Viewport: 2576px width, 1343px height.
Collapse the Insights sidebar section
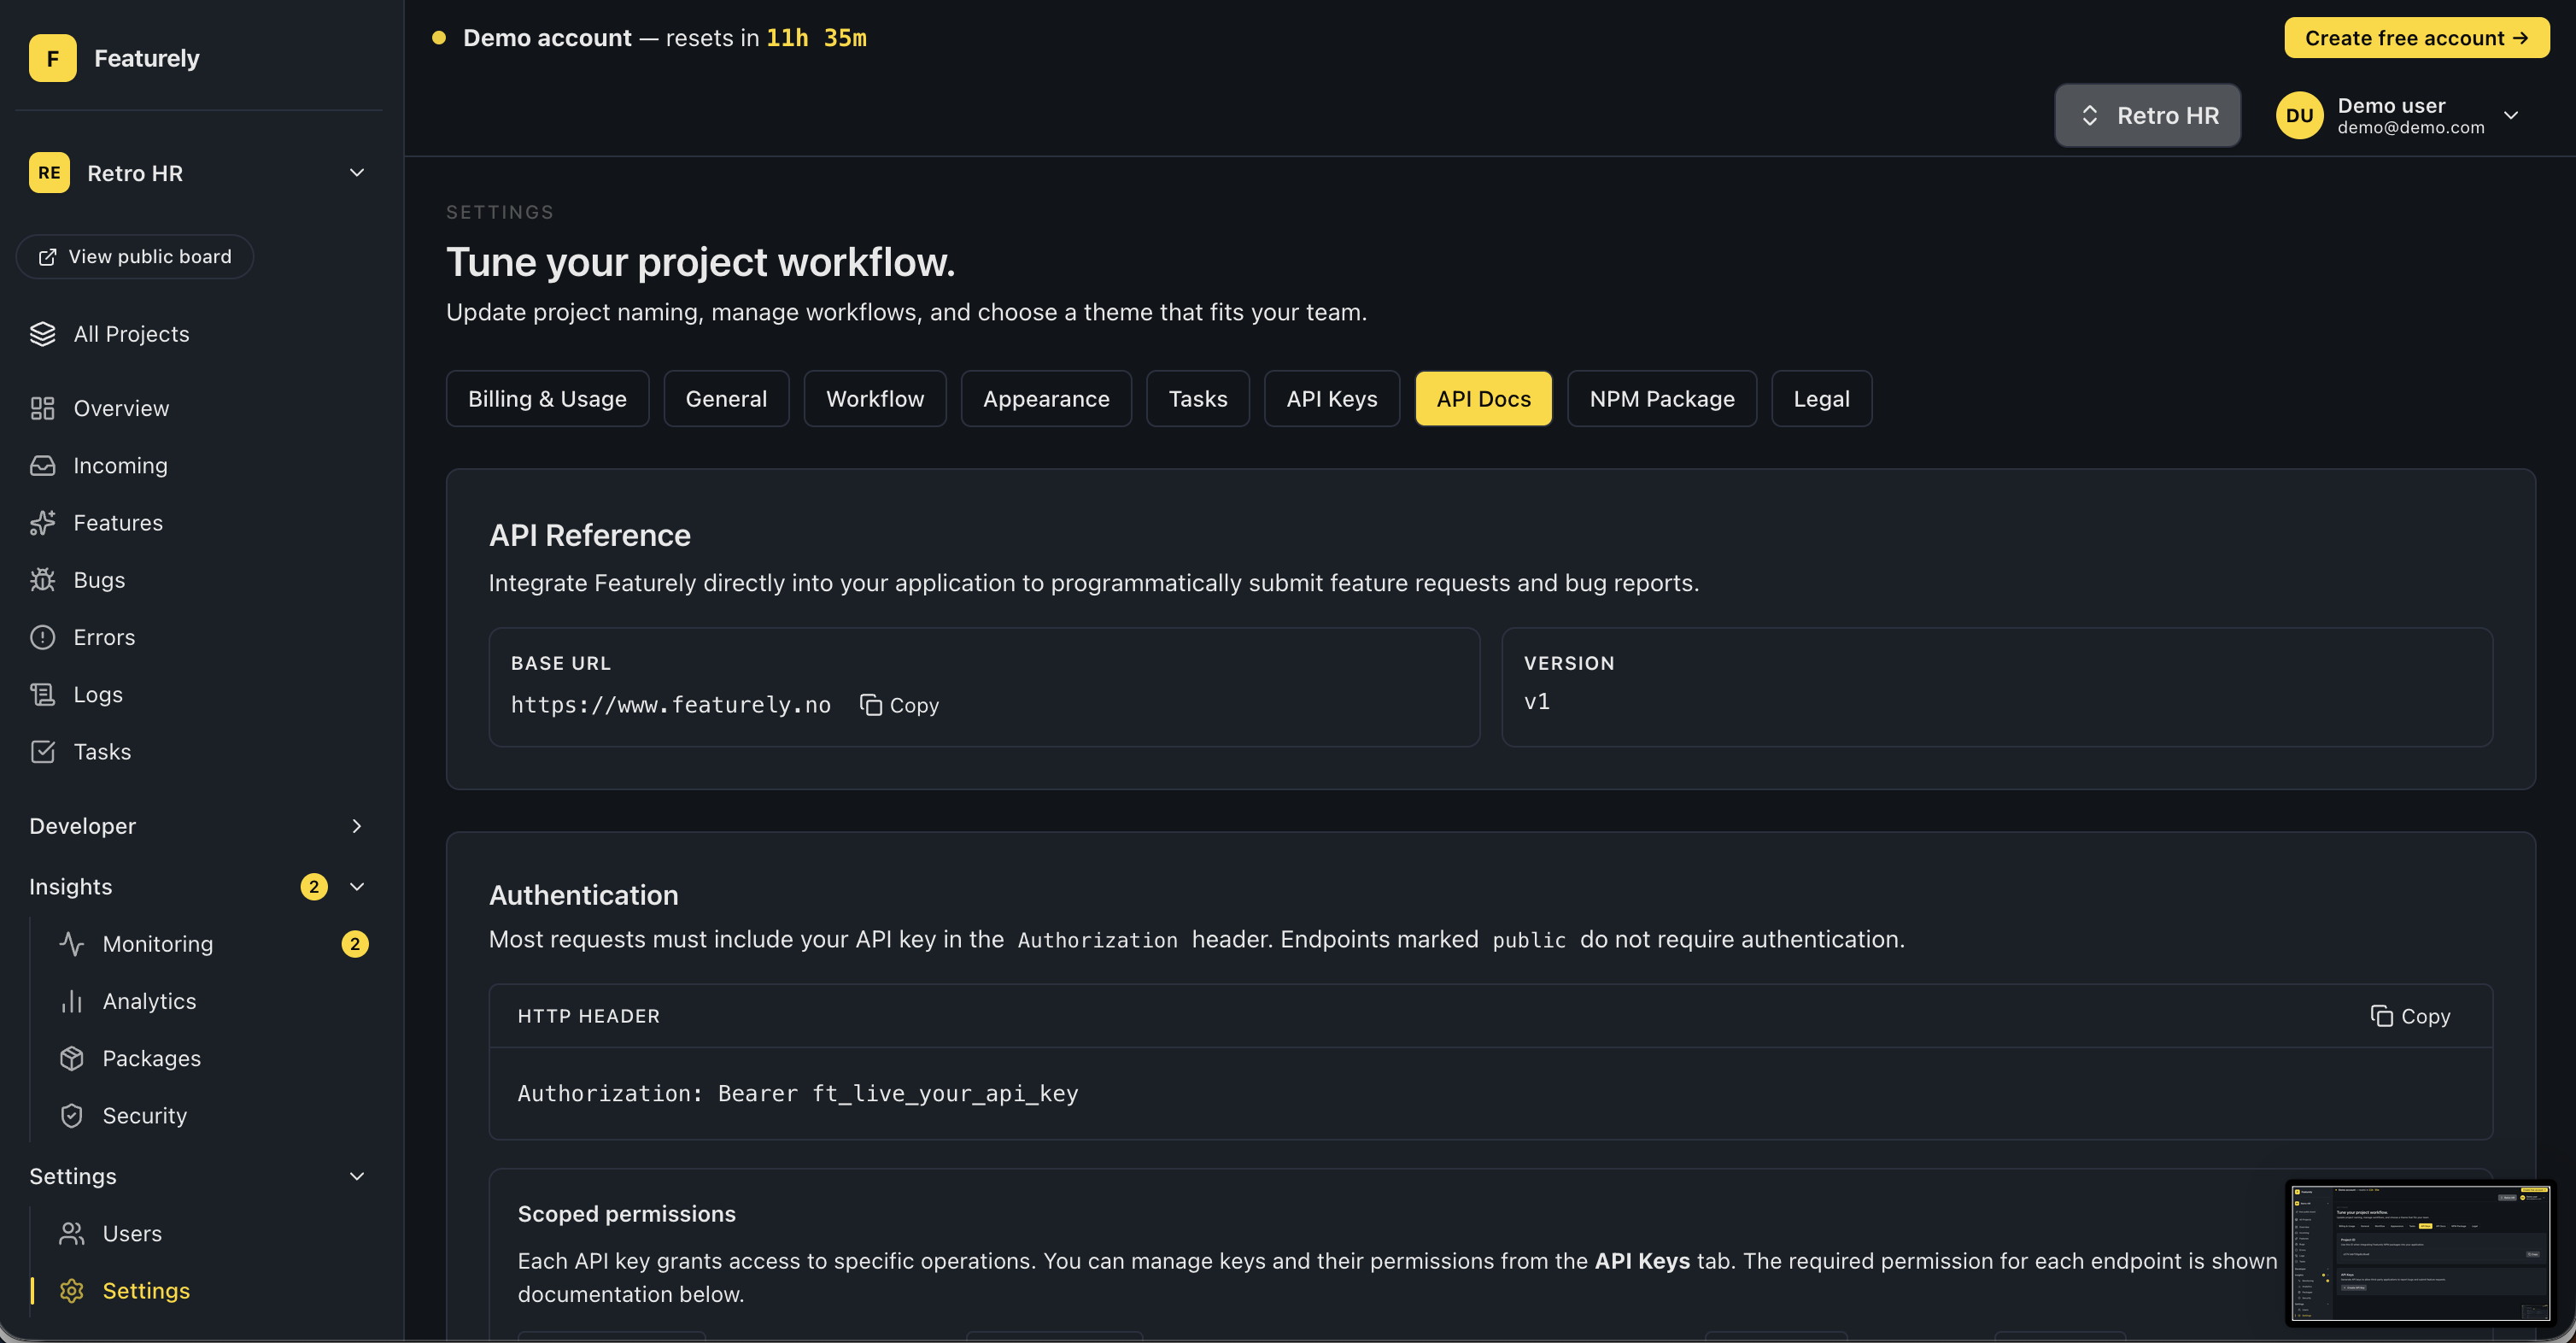pos(357,887)
